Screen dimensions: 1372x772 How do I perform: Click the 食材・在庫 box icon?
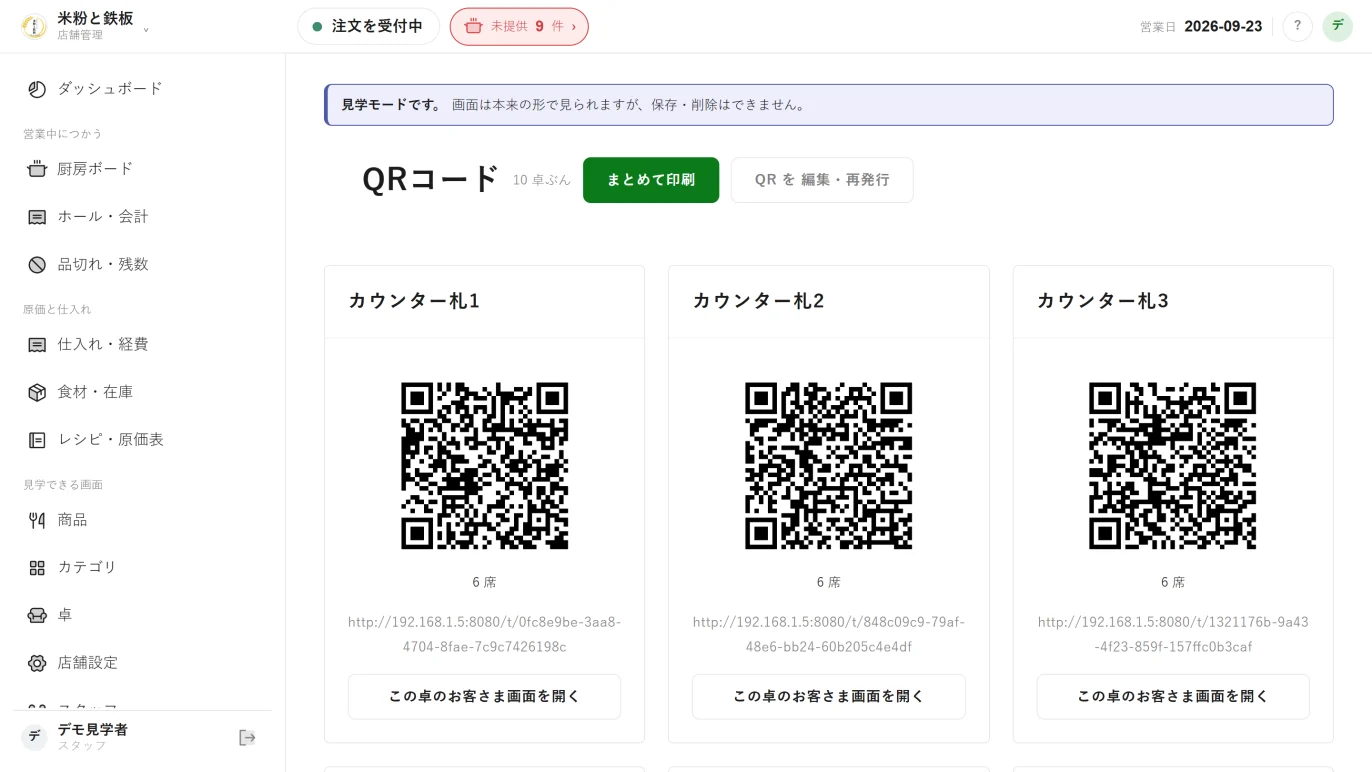tap(37, 393)
